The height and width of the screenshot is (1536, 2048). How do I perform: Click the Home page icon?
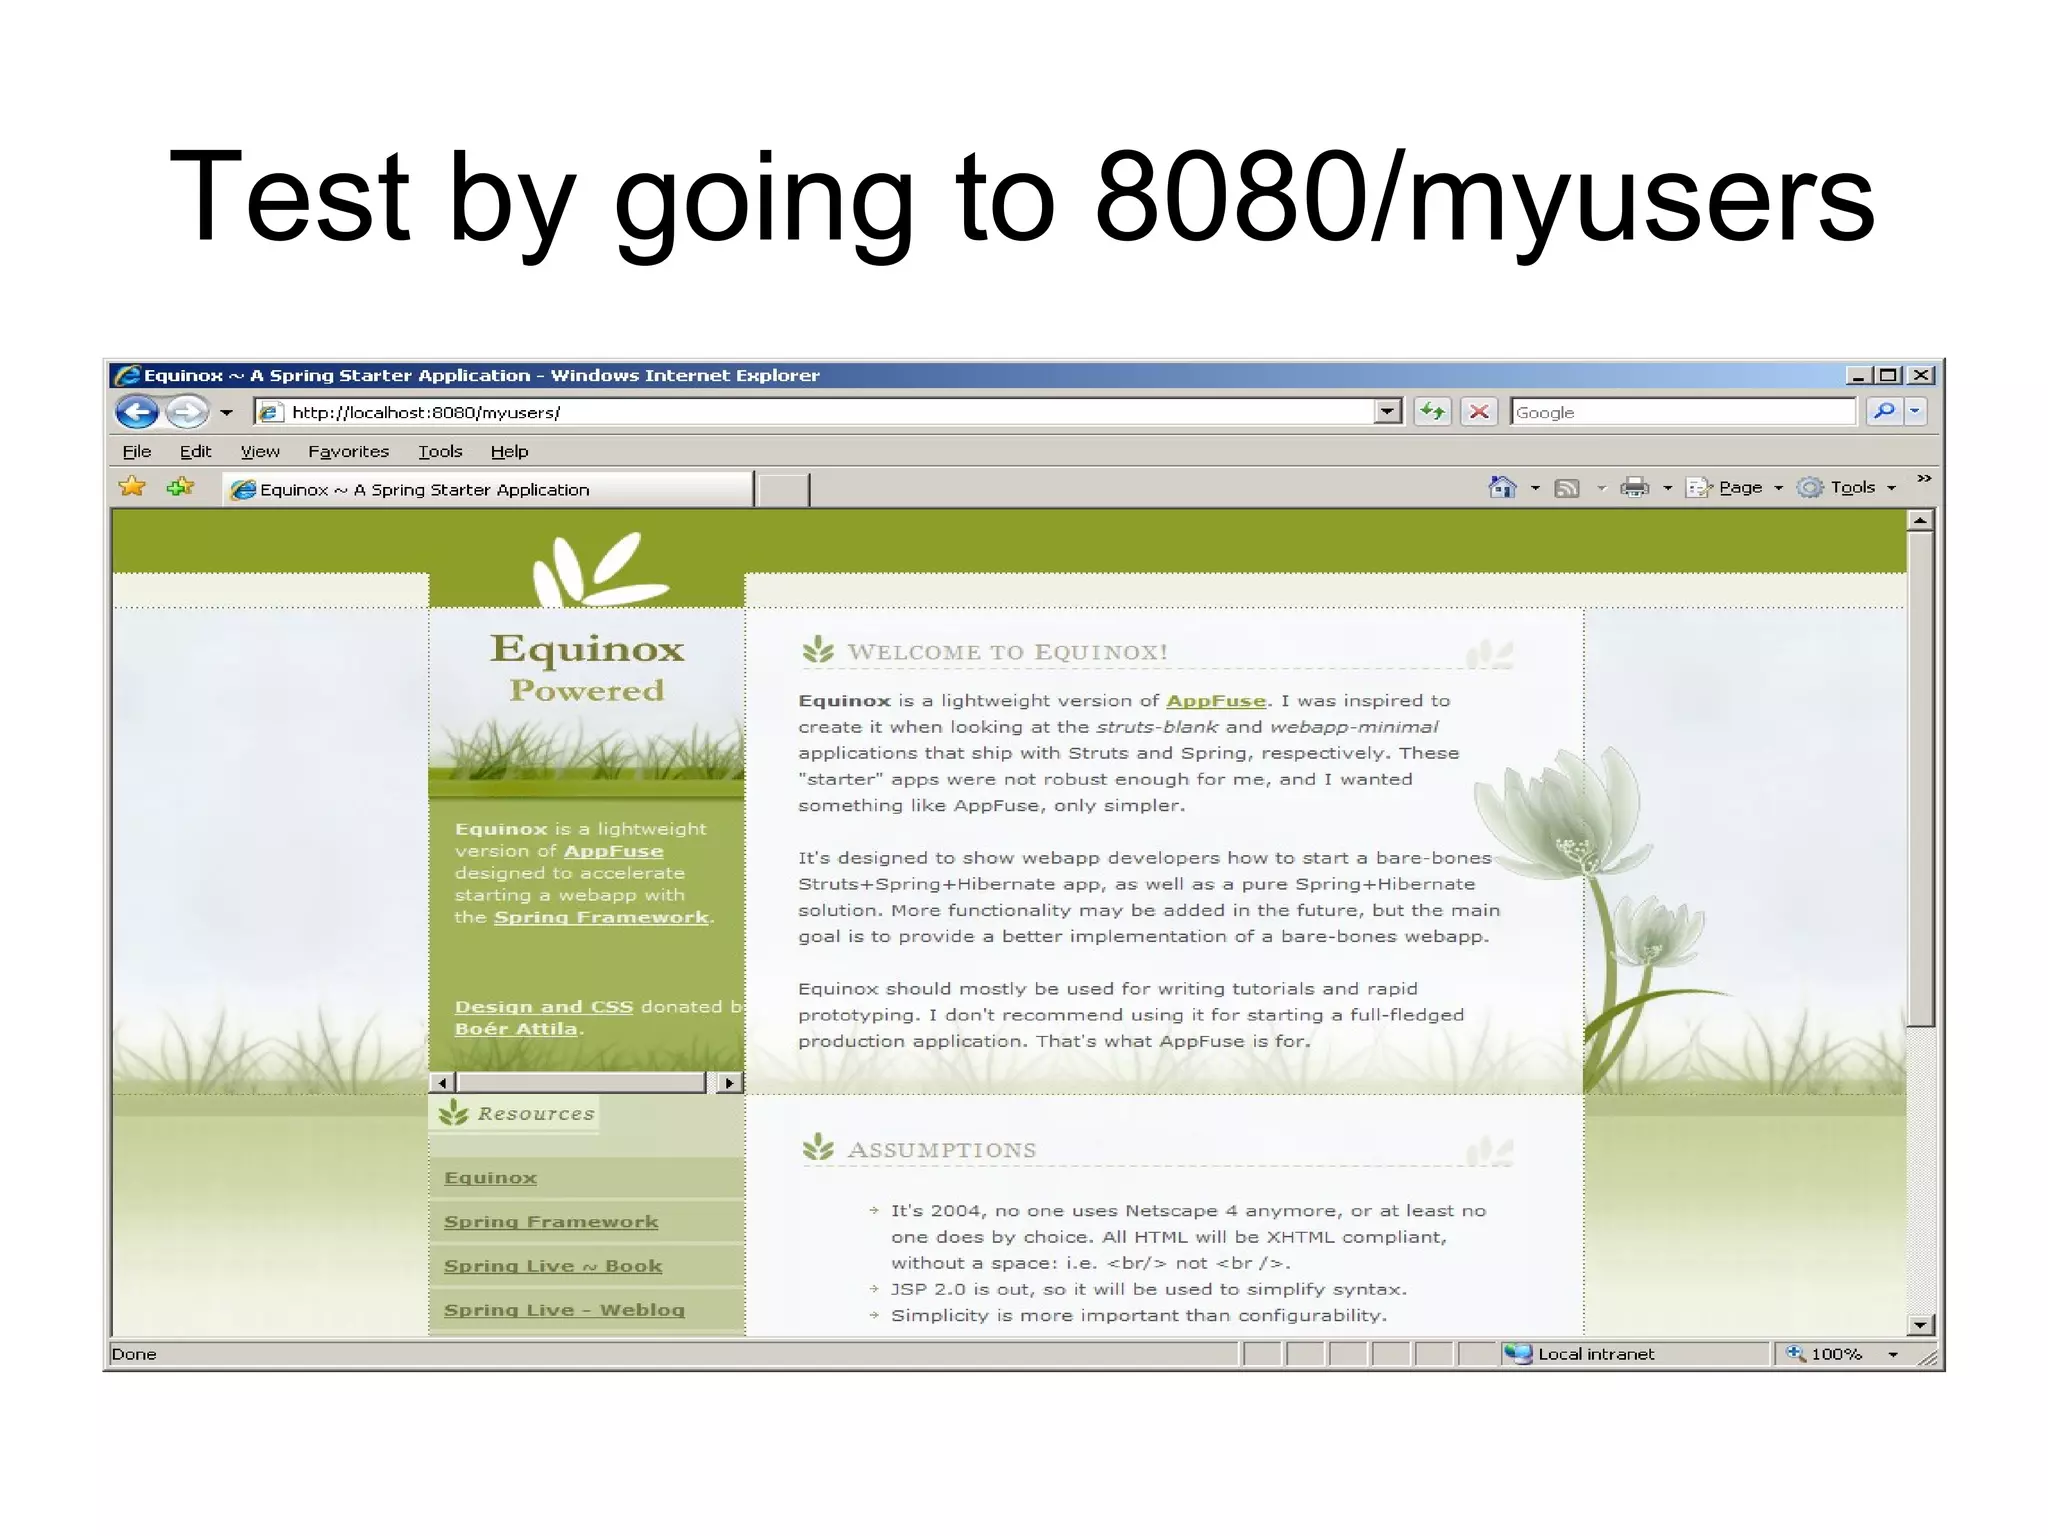pos(1502,488)
